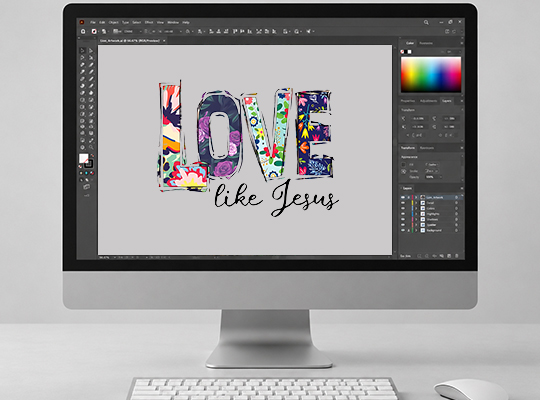540x400 pixels.
Task: Select the Hand tool beside the Zoom tool
Action: (x=82, y=147)
